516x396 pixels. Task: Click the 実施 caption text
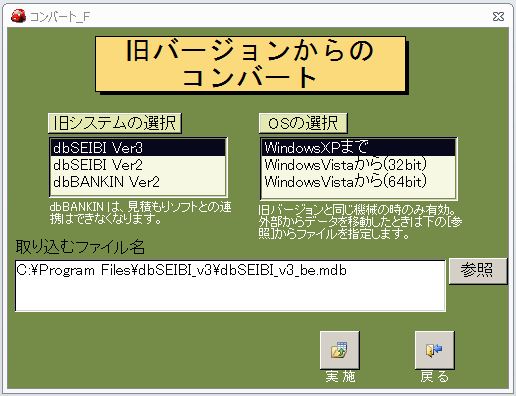340,377
